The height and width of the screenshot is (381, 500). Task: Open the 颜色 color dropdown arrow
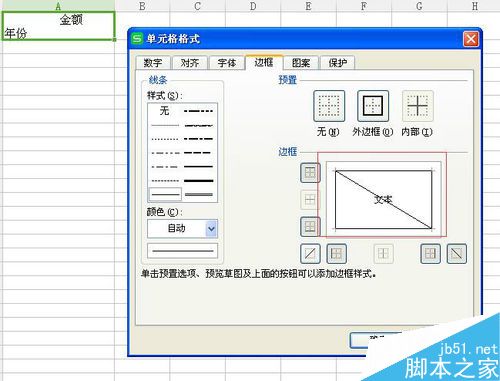211,229
